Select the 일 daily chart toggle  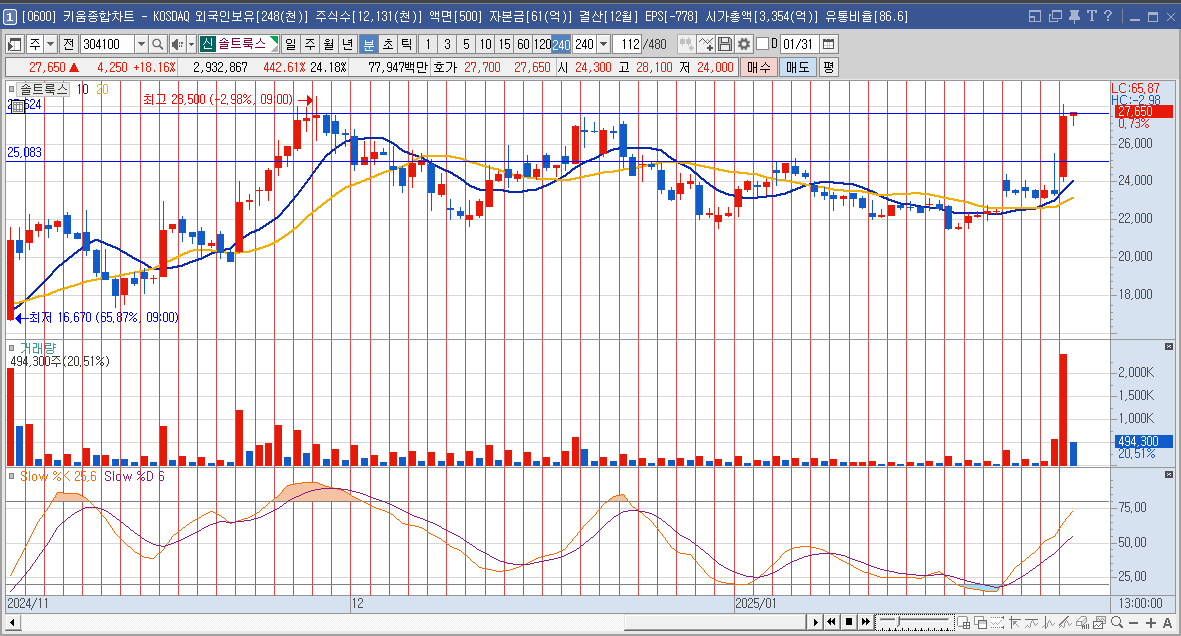291,44
